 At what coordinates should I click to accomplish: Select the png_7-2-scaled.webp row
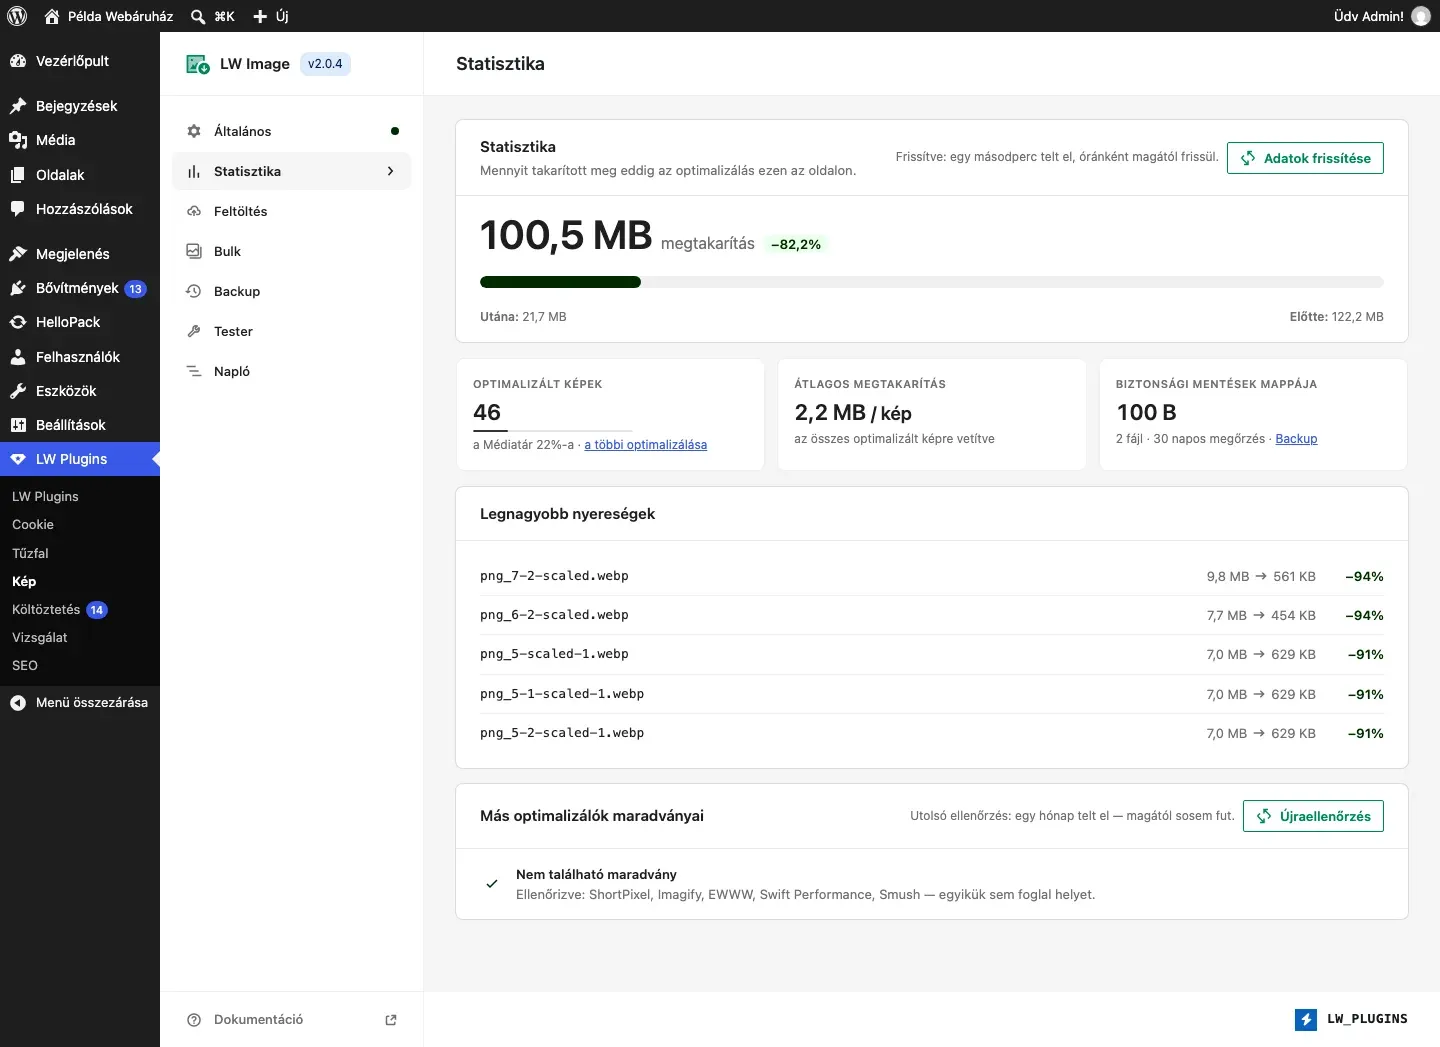pyautogui.click(x=932, y=576)
